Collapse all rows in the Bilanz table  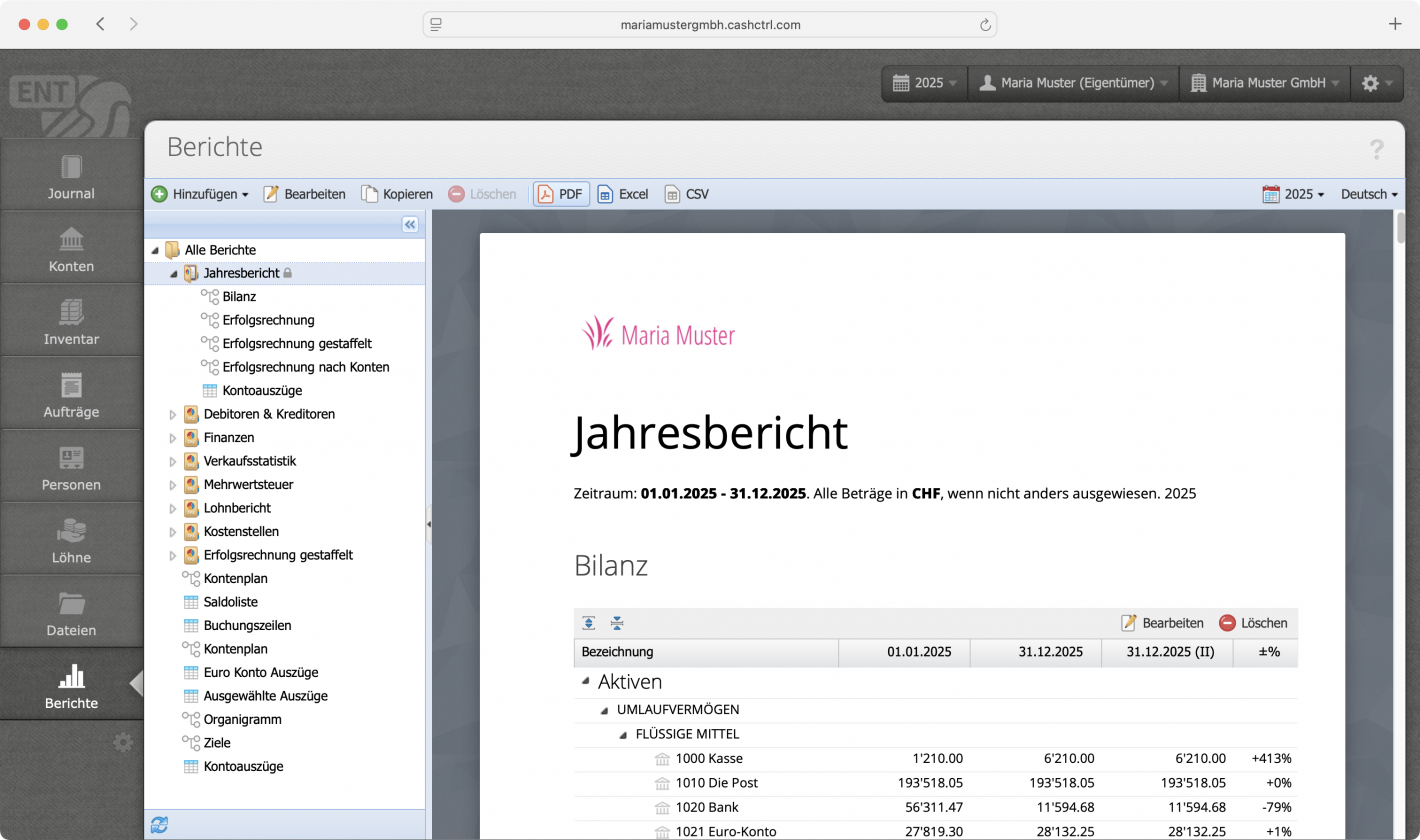617,622
